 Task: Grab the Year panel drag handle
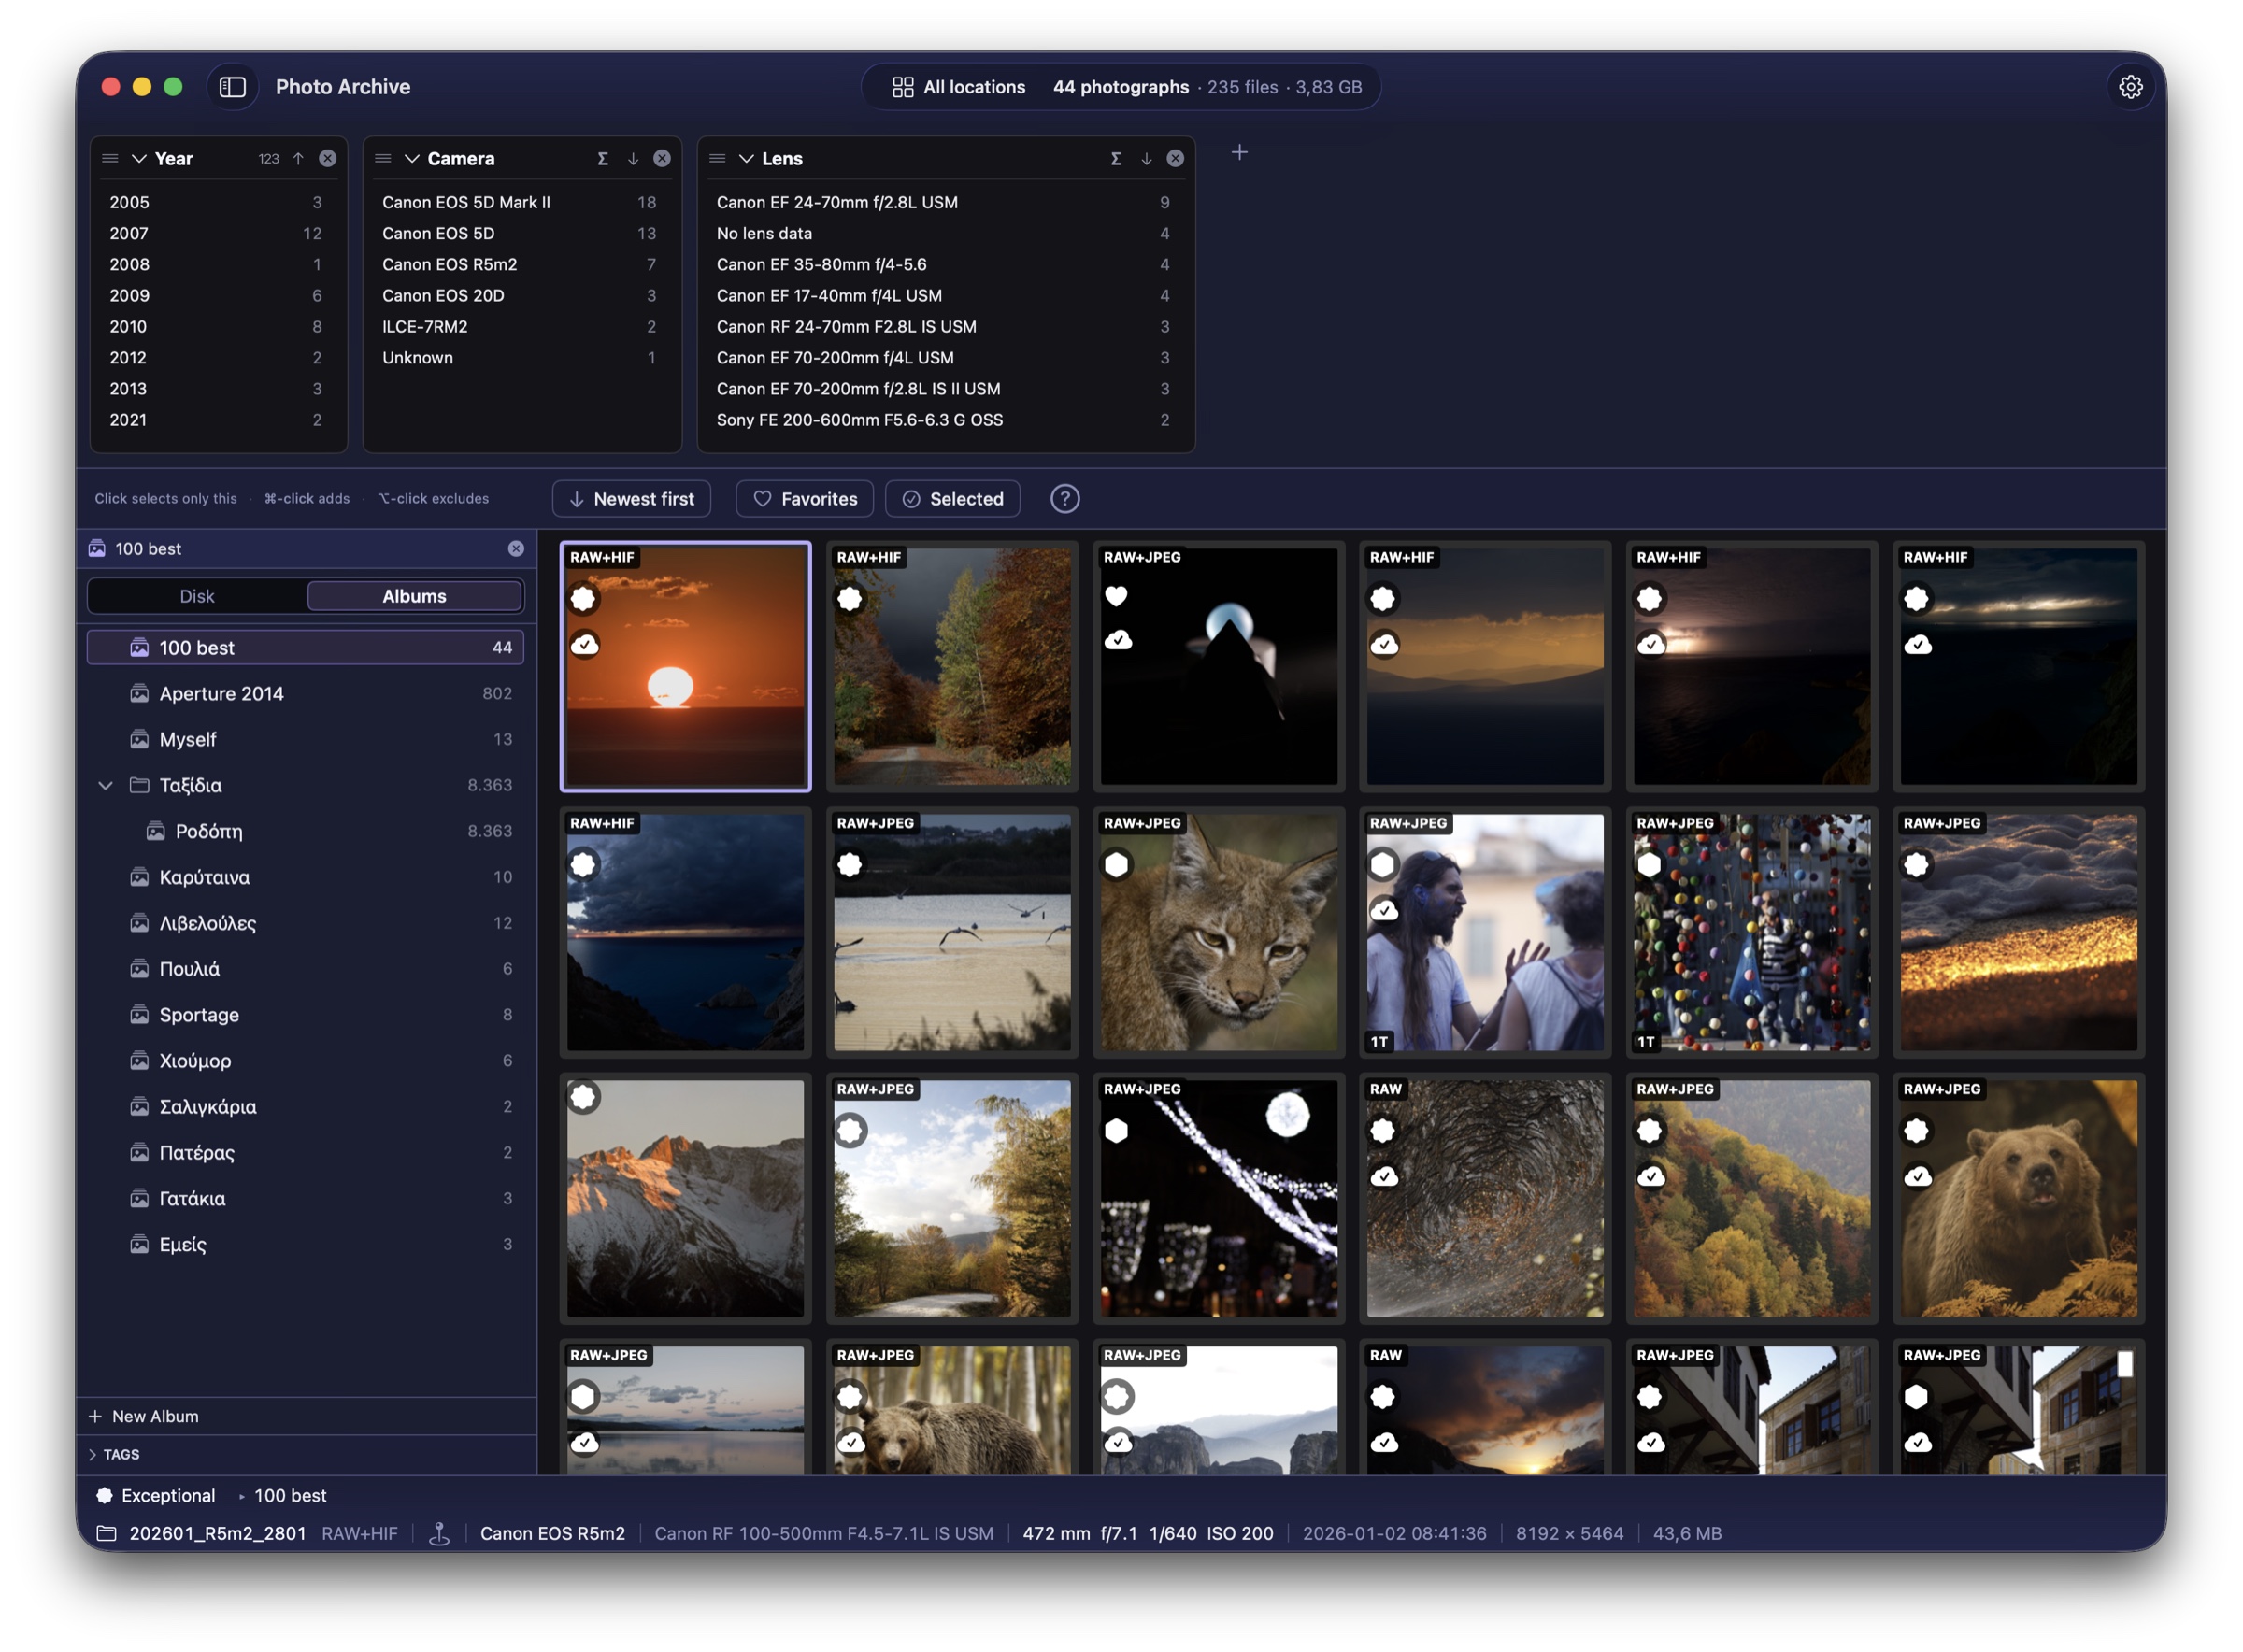(110, 158)
